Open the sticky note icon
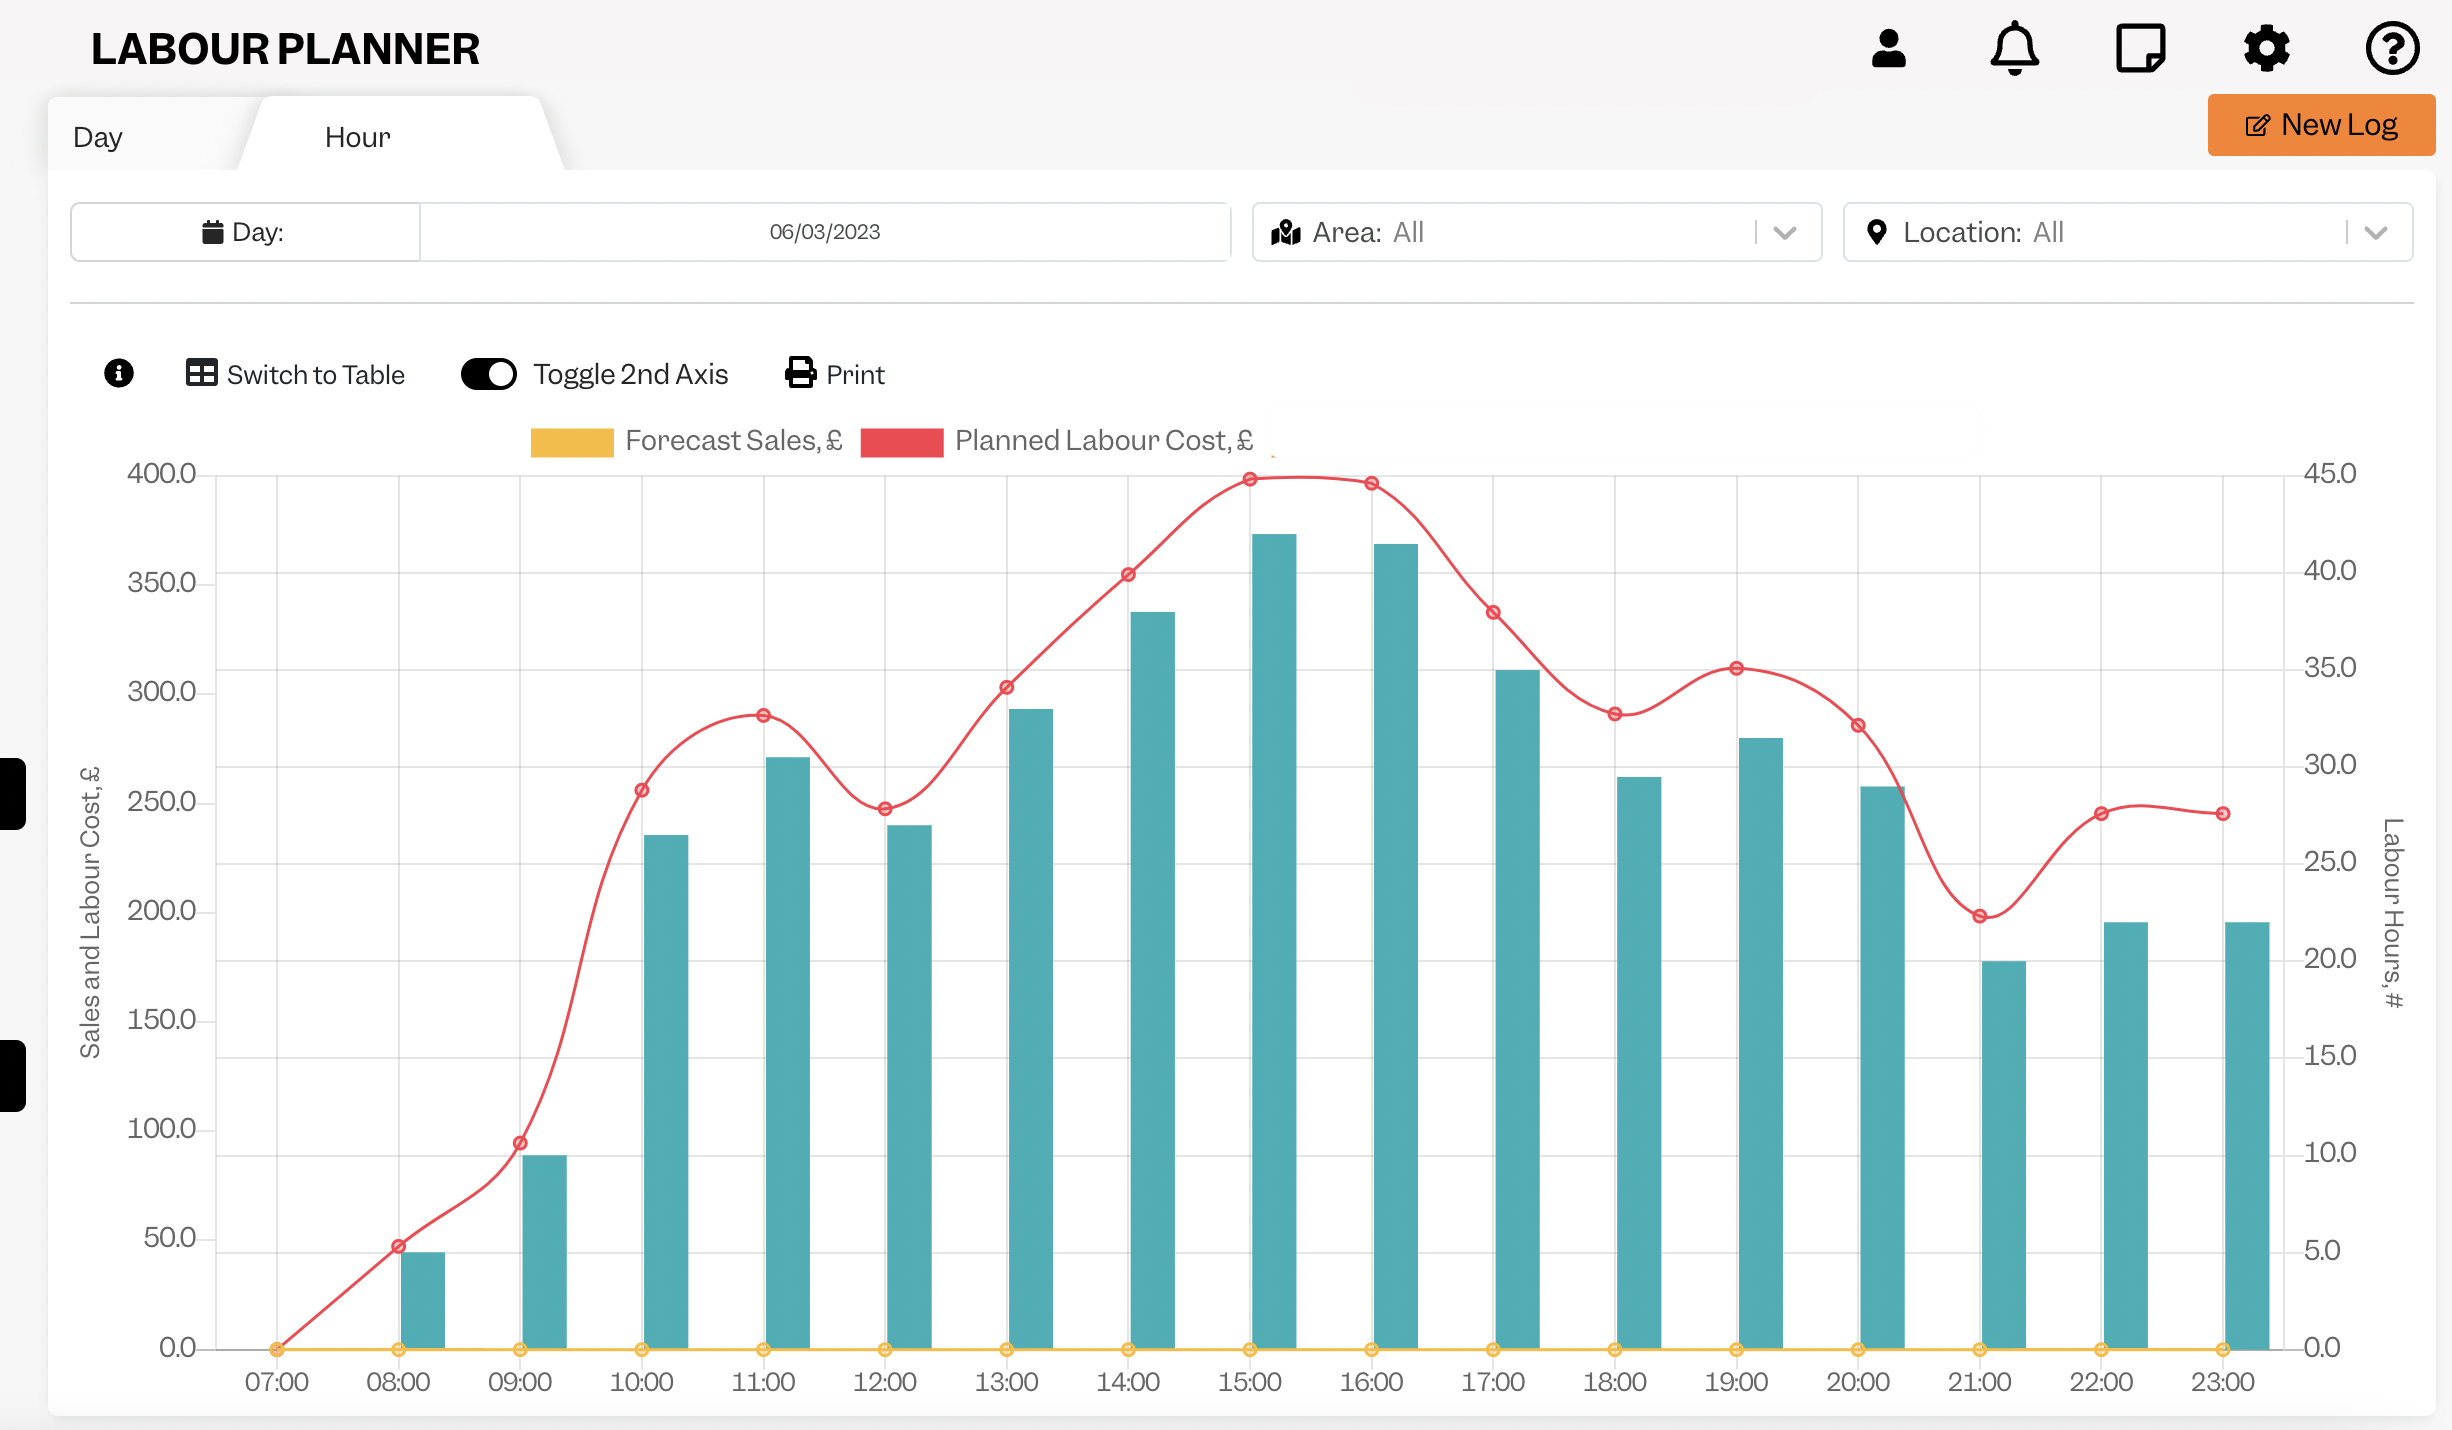This screenshot has height=1430, width=2452. pos(2140,48)
